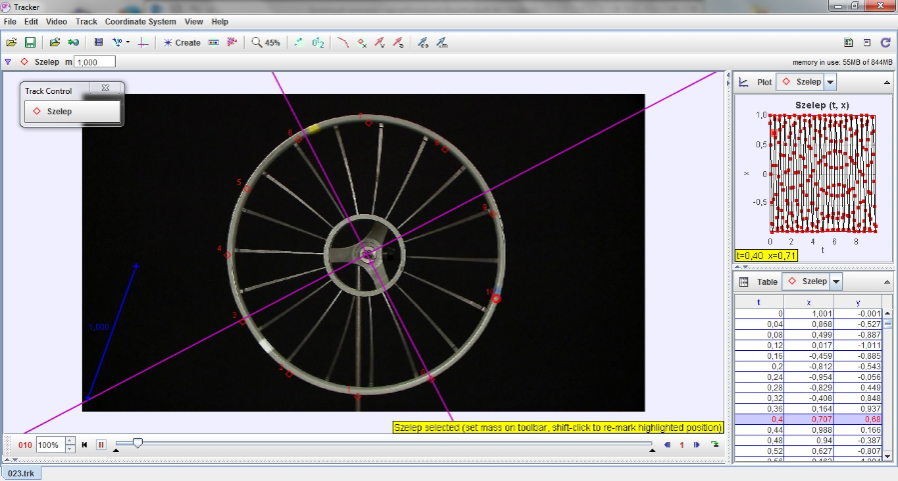Image resolution: width=898 pixels, height=481 pixels.
Task: Pause the video playback
Action: pos(101,444)
